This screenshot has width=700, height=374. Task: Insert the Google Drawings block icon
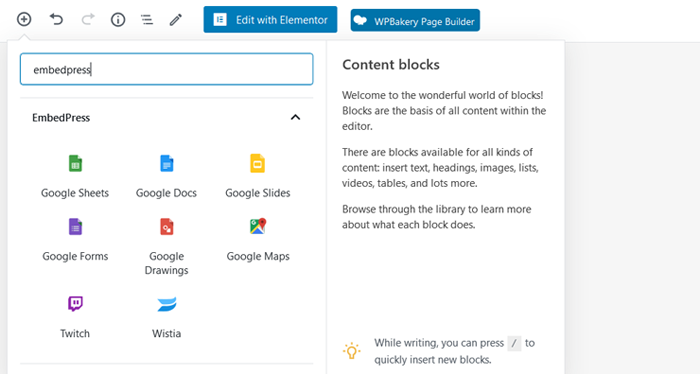tap(167, 227)
